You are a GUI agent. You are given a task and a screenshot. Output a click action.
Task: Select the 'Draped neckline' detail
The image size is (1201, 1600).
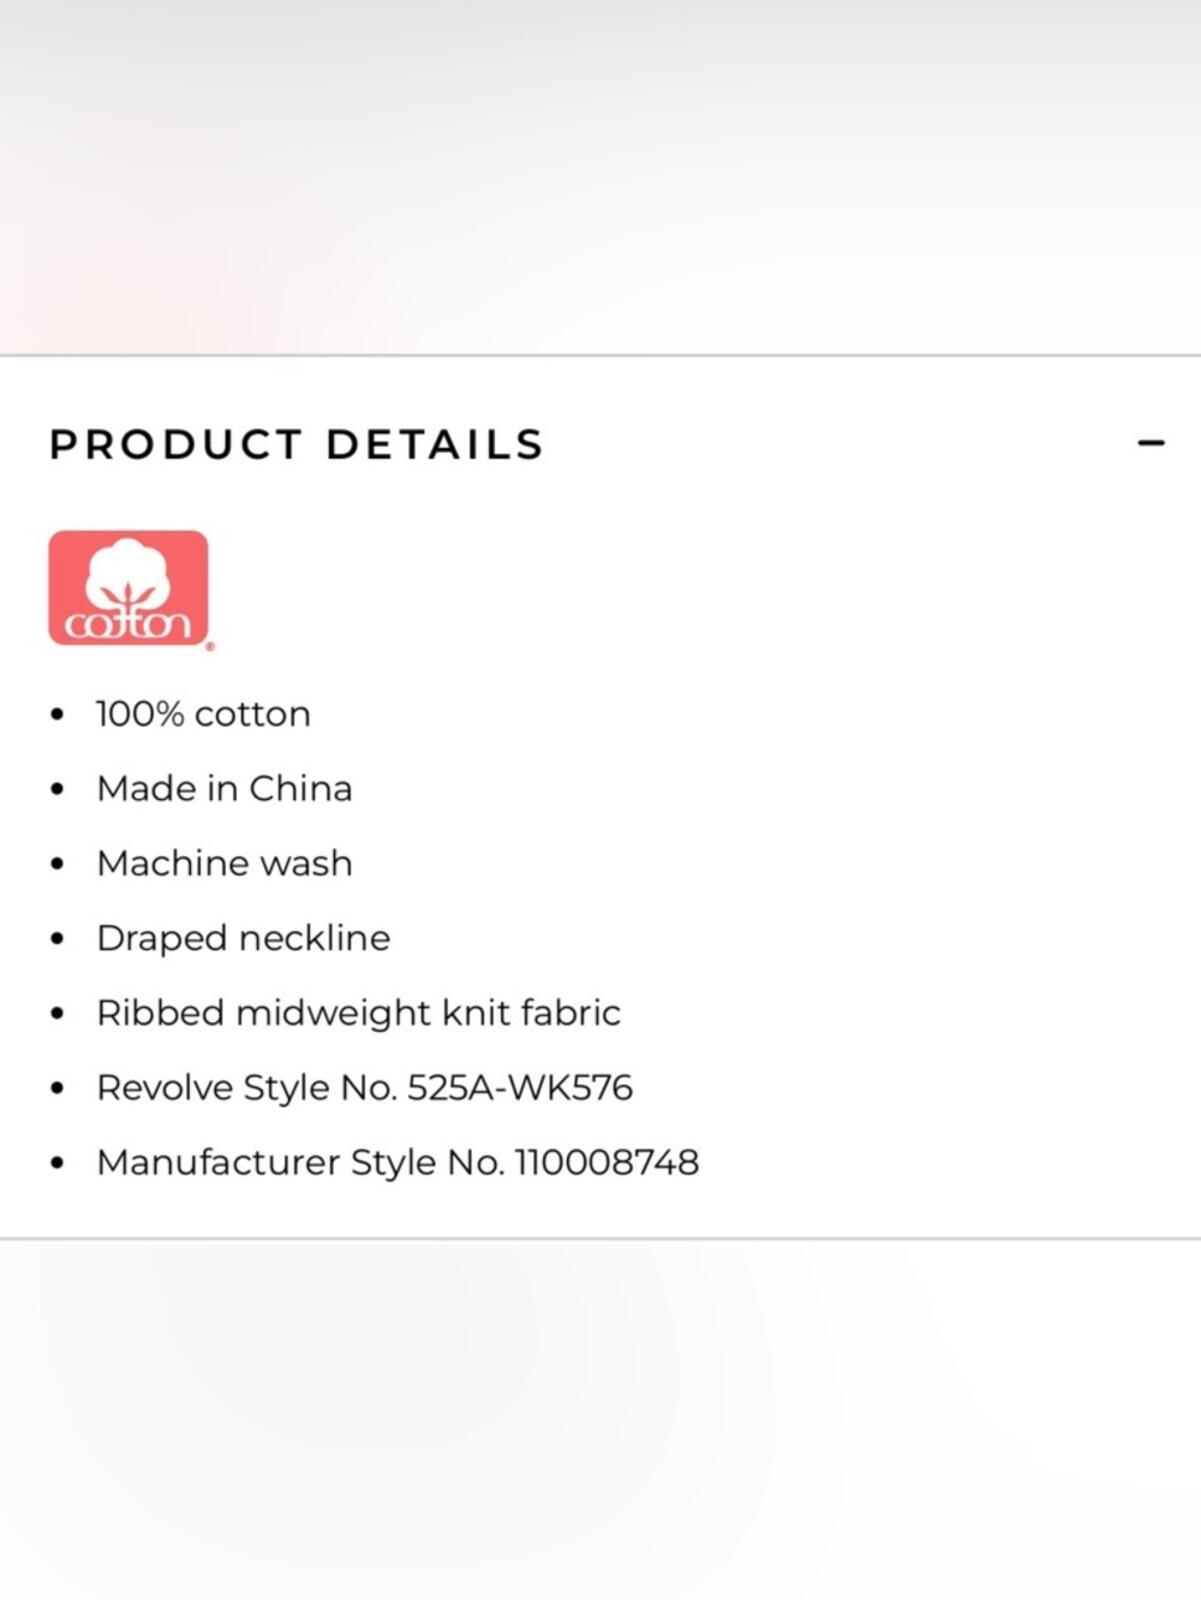point(243,938)
